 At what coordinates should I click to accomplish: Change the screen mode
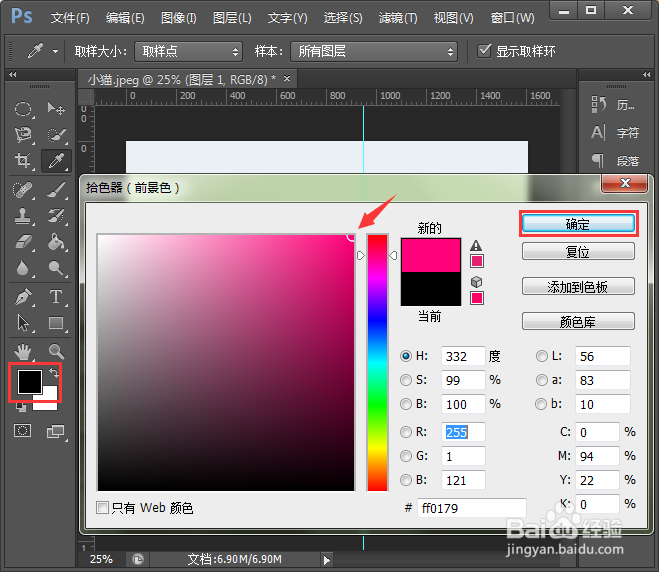tap(56, 431)
